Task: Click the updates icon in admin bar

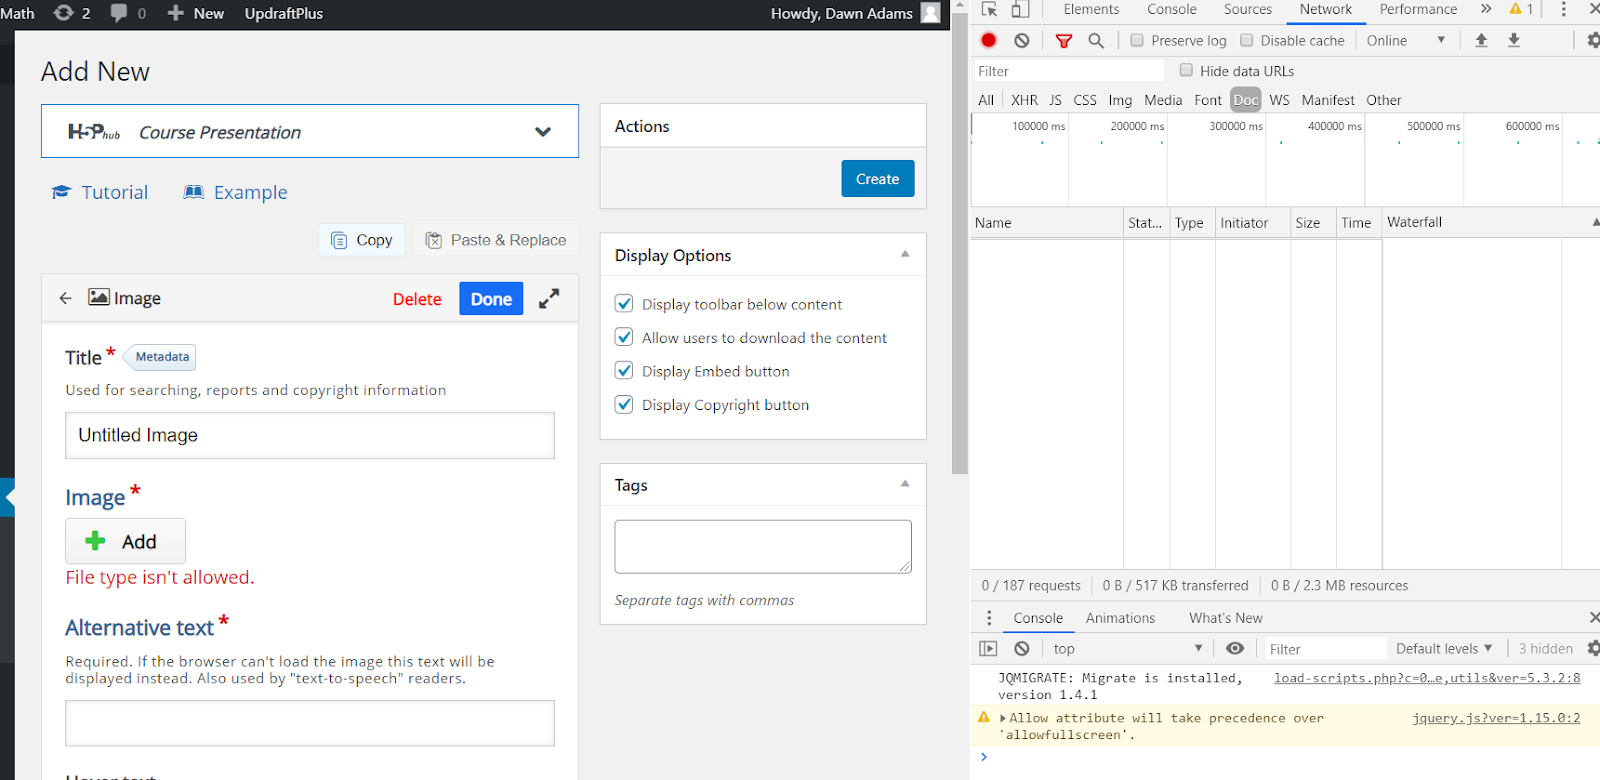Action: coord(63,13)
